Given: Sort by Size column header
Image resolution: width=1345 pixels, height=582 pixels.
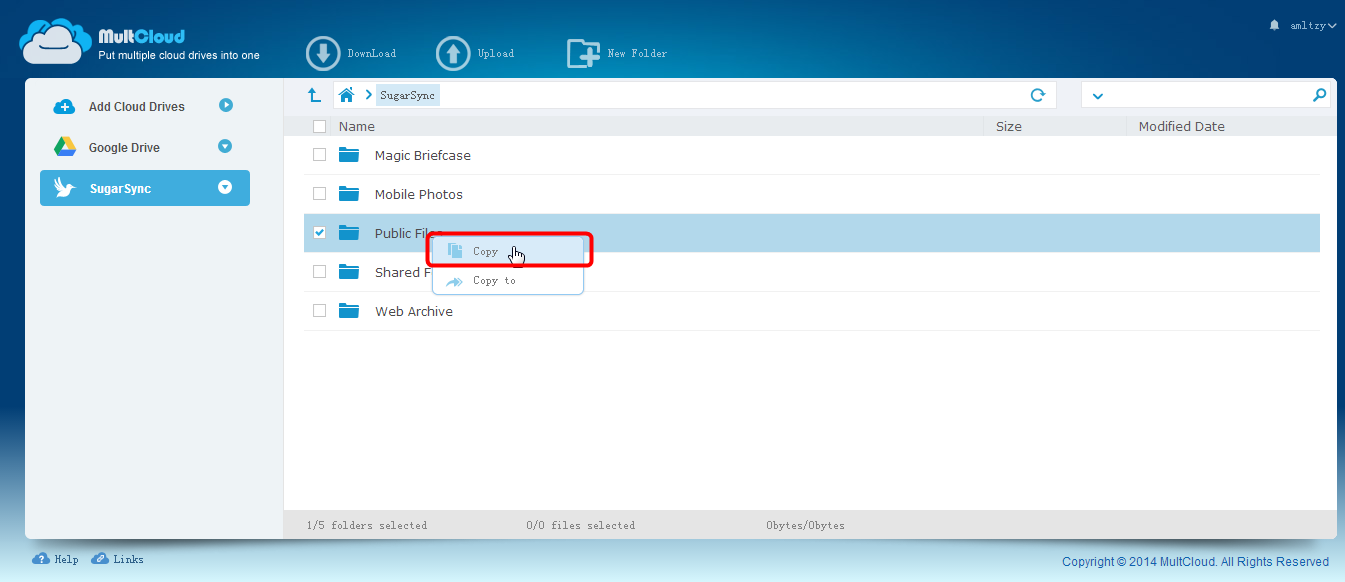Looking at the screenshot, I should (x=1009, y=126).
